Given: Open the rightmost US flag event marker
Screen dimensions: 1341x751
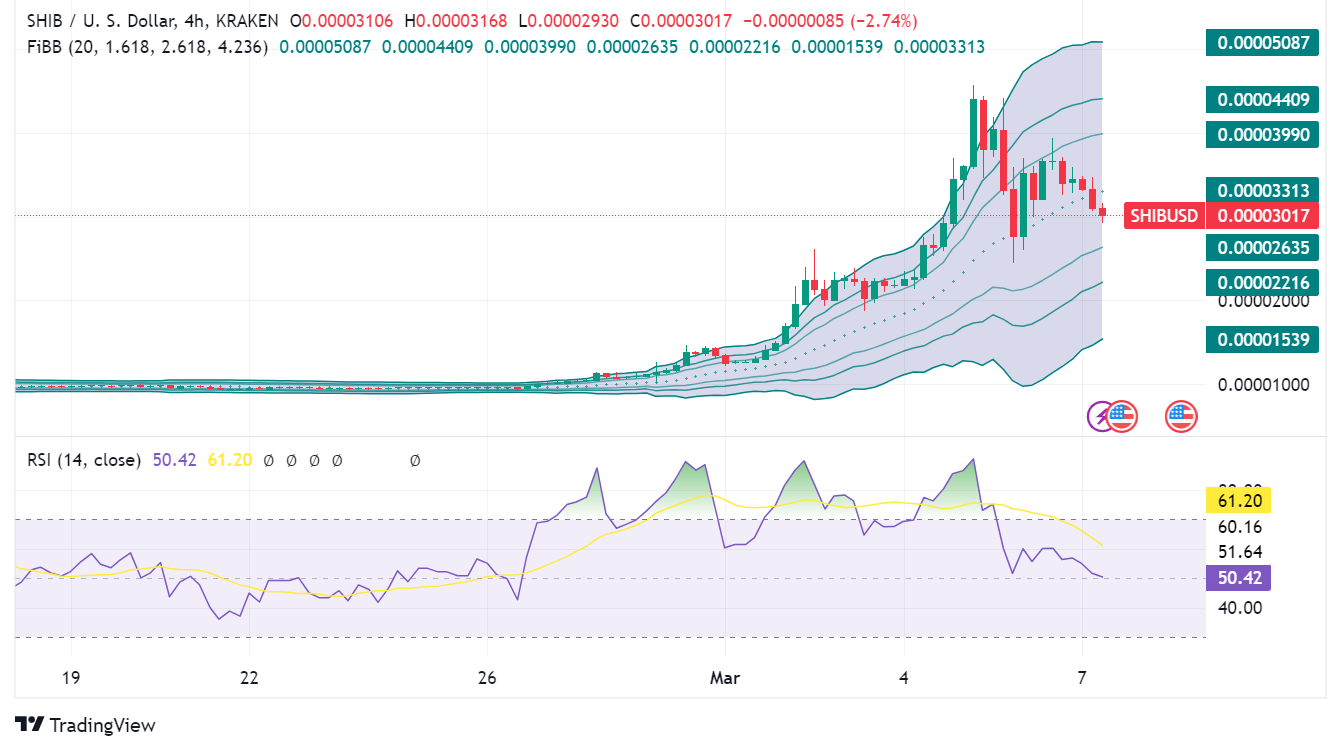Looking at the screenshot, I should point(1183,416).
